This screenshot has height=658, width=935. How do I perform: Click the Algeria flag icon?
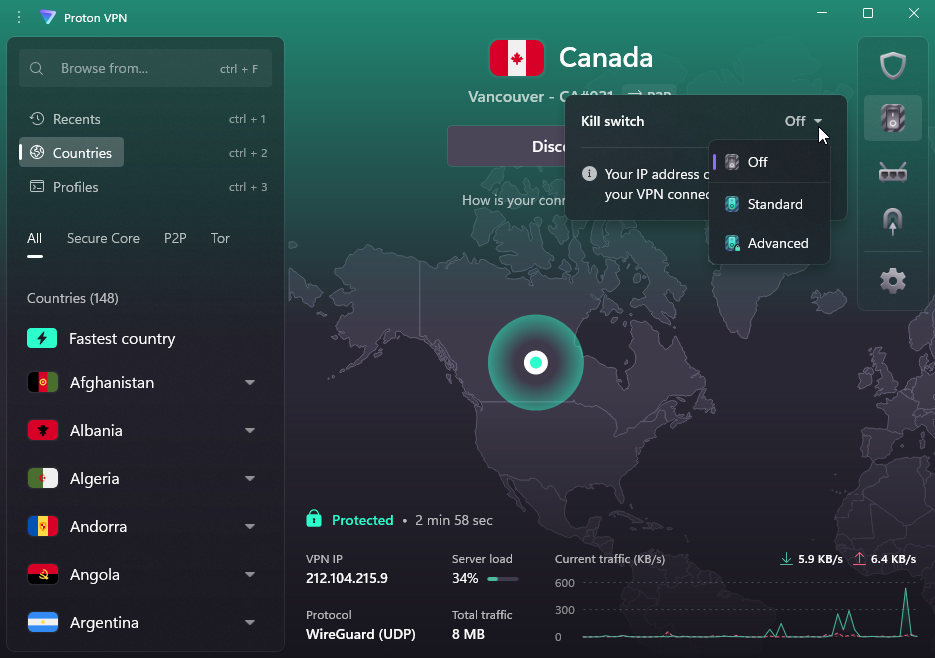(42, 478)
